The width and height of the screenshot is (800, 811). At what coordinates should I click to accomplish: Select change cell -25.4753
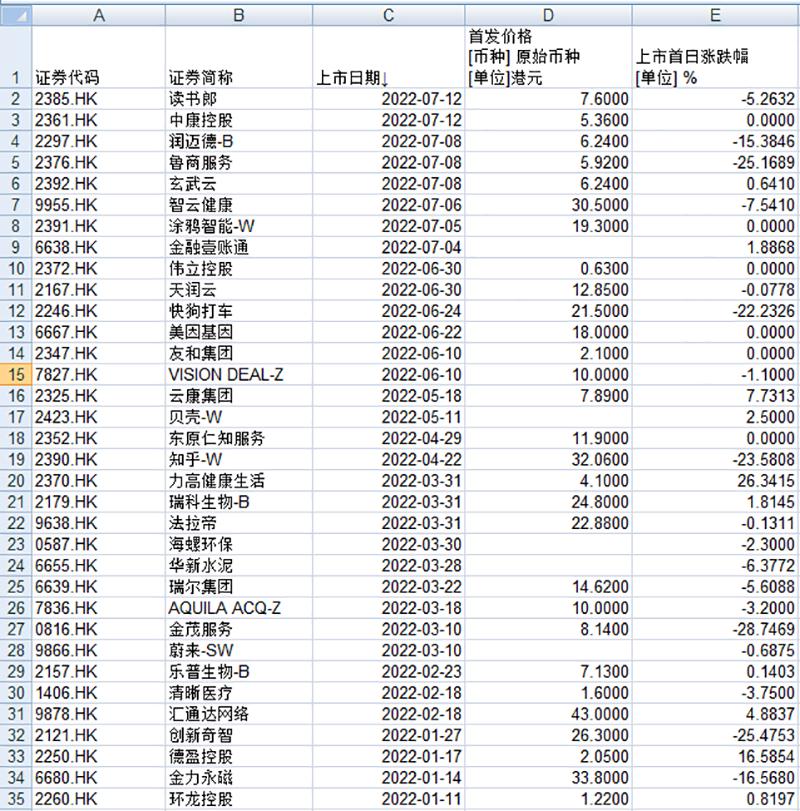point(716,735)
